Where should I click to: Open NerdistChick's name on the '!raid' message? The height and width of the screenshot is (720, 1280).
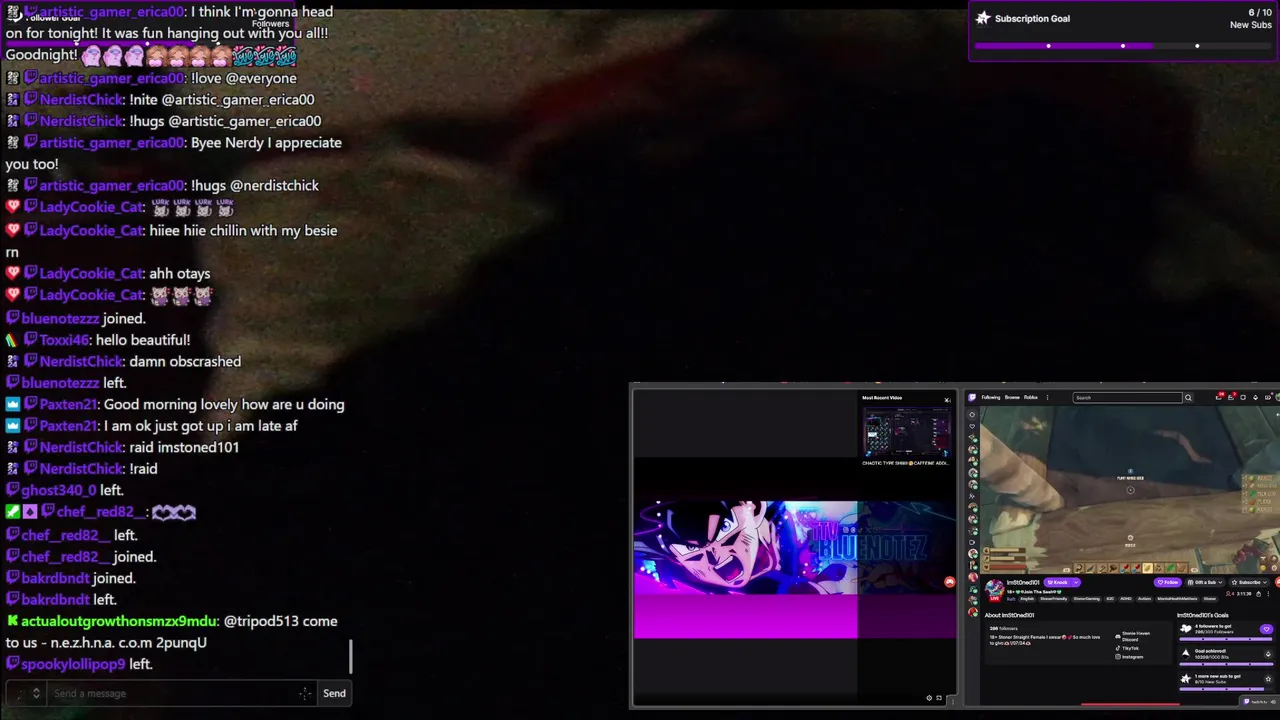(81, 468)
